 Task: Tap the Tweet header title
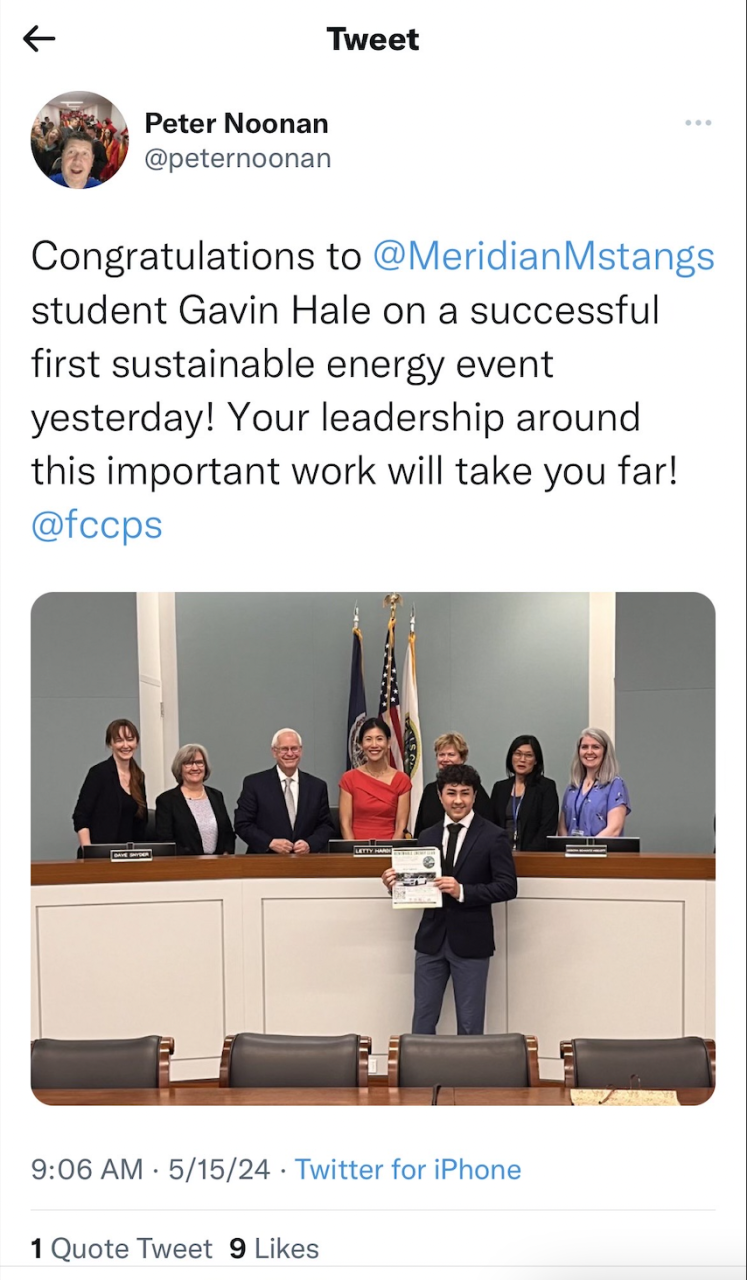(x=373, y=39)
